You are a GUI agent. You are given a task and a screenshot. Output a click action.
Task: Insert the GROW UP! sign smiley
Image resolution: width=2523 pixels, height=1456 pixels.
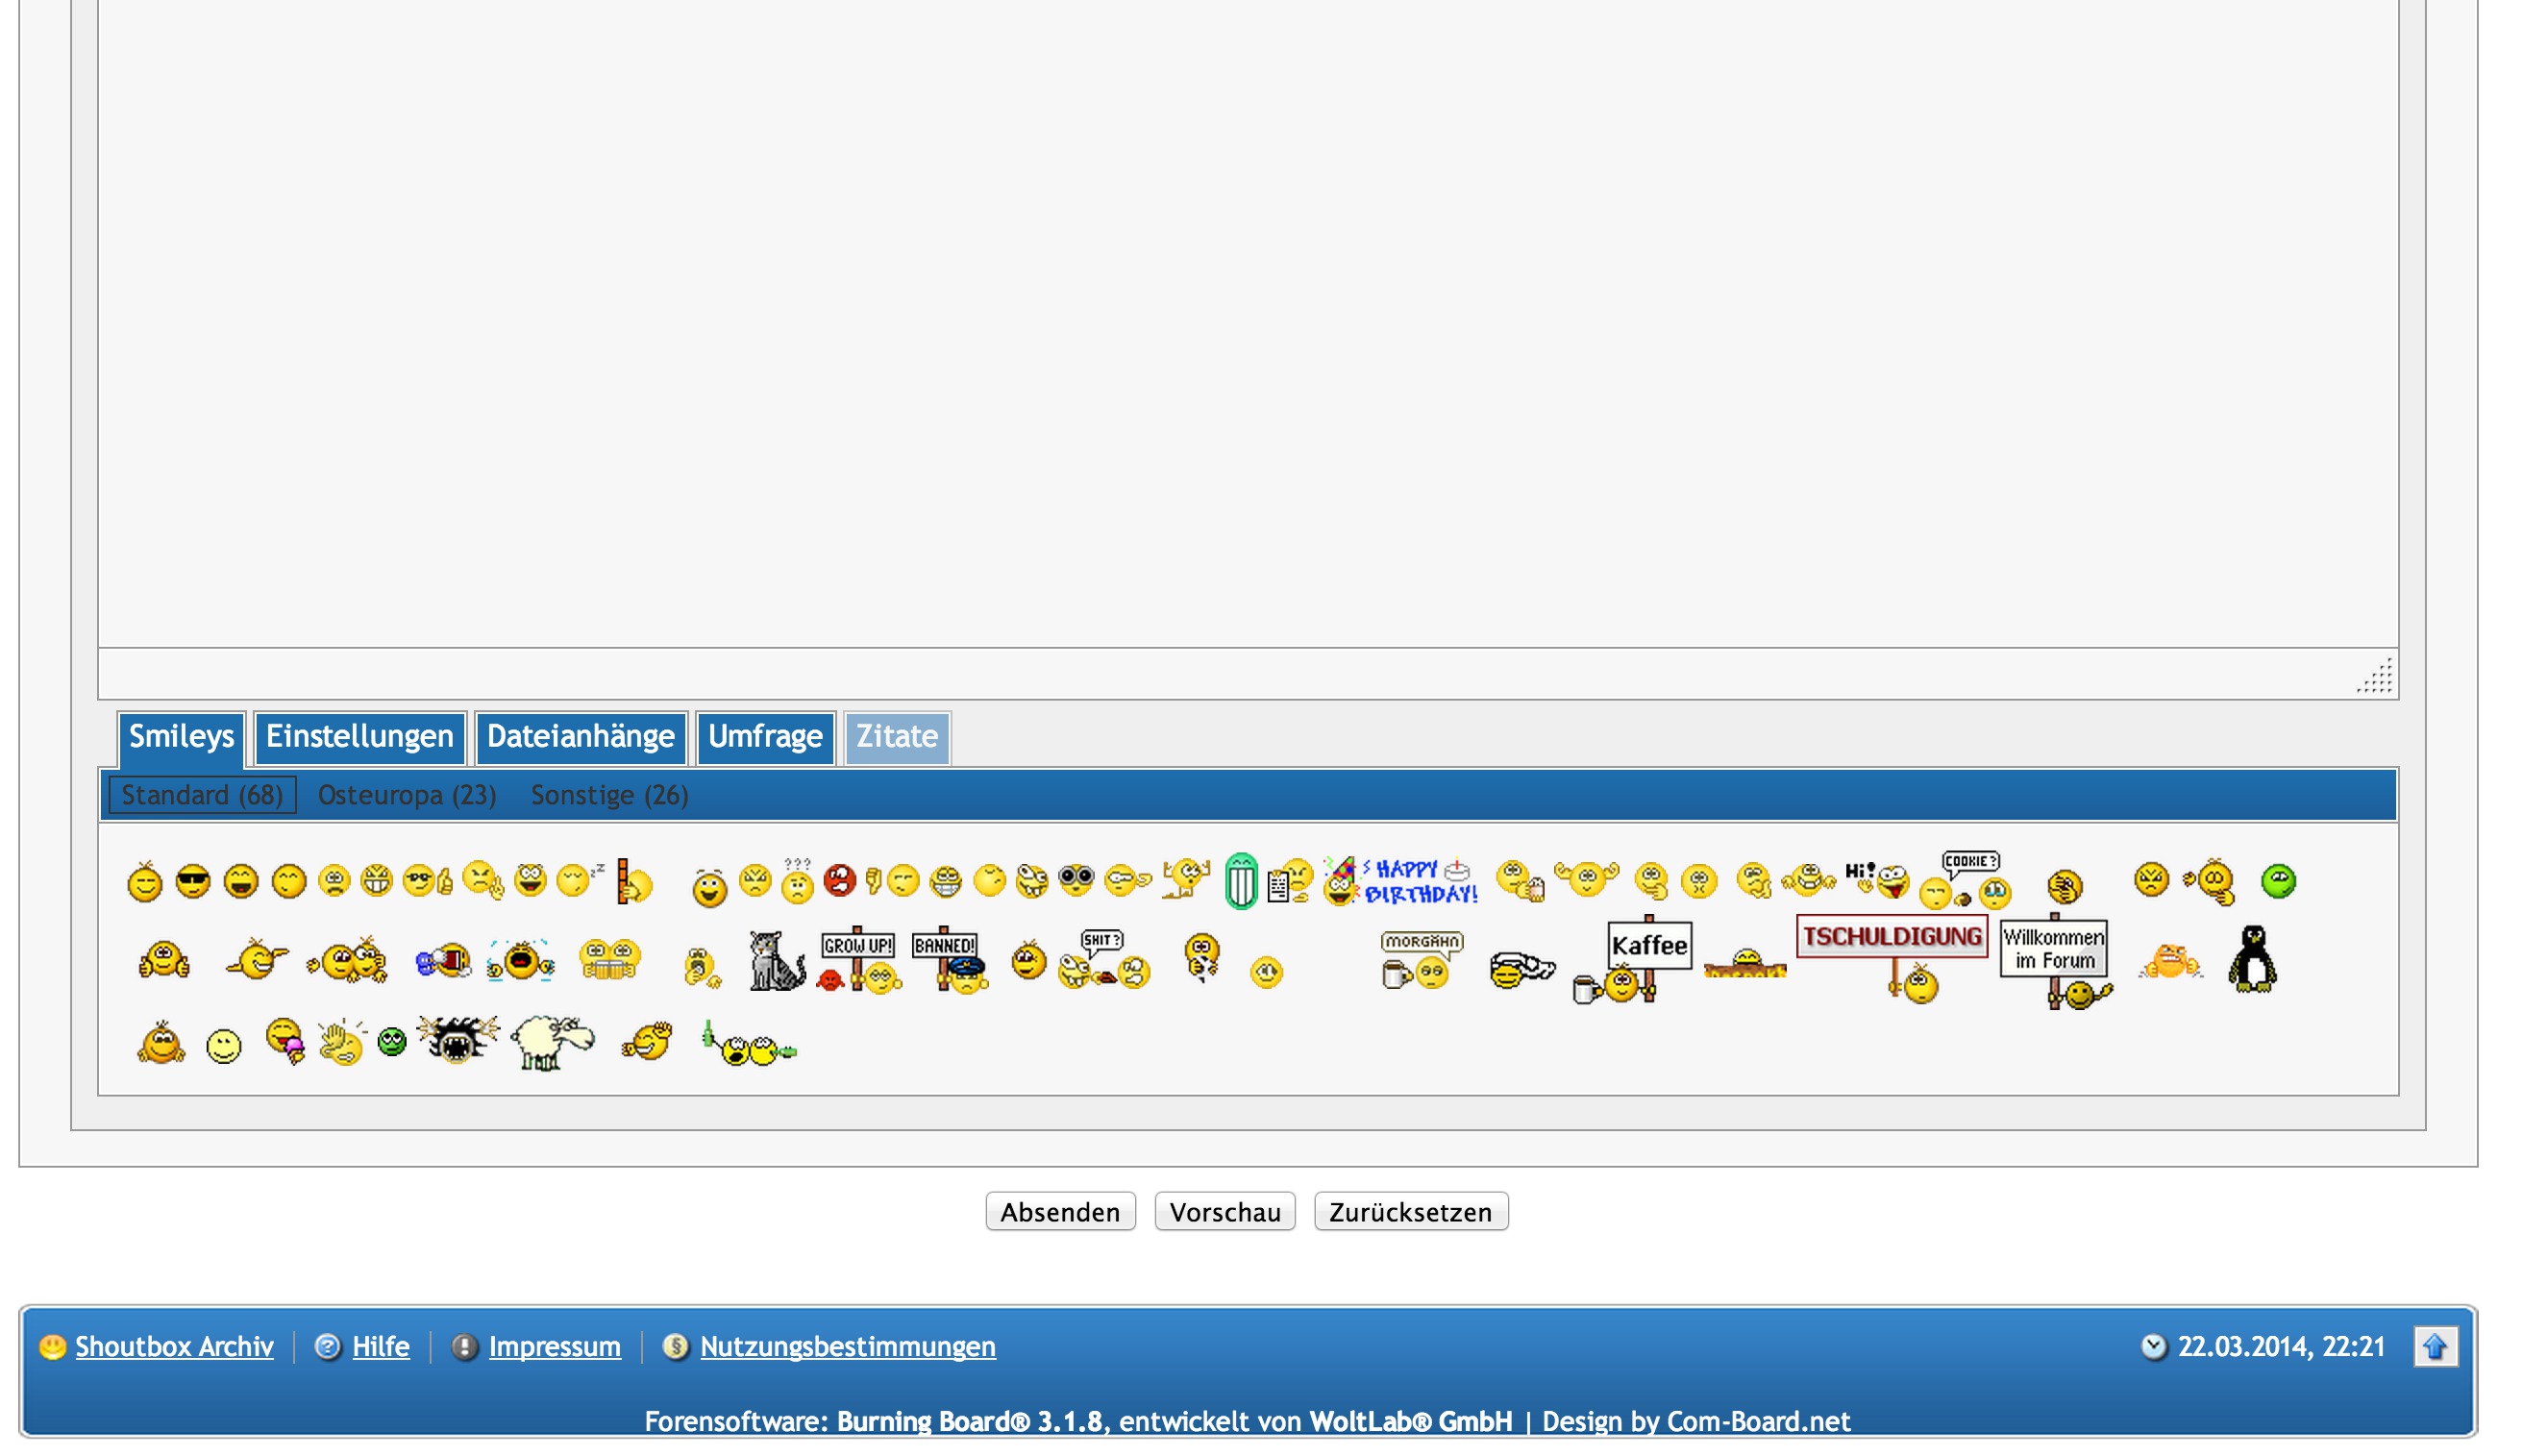point(858,960)
